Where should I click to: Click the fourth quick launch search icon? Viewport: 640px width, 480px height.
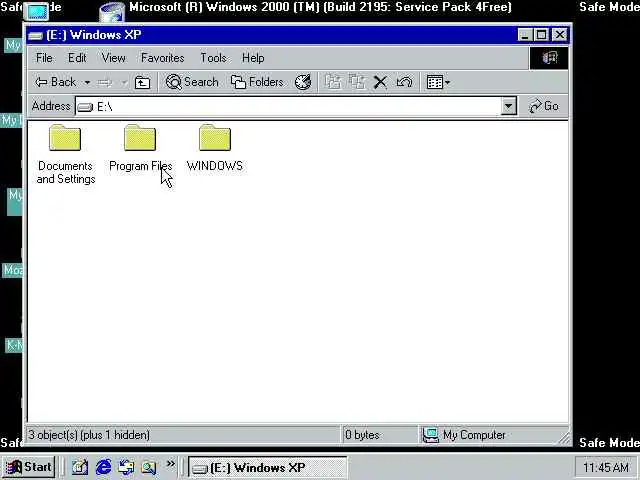click(x=149, y=467)
